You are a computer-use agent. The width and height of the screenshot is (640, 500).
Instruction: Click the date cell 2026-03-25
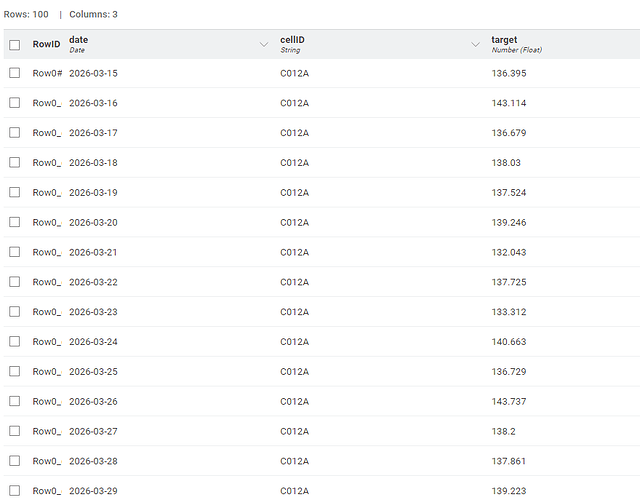tap(93, 371)
